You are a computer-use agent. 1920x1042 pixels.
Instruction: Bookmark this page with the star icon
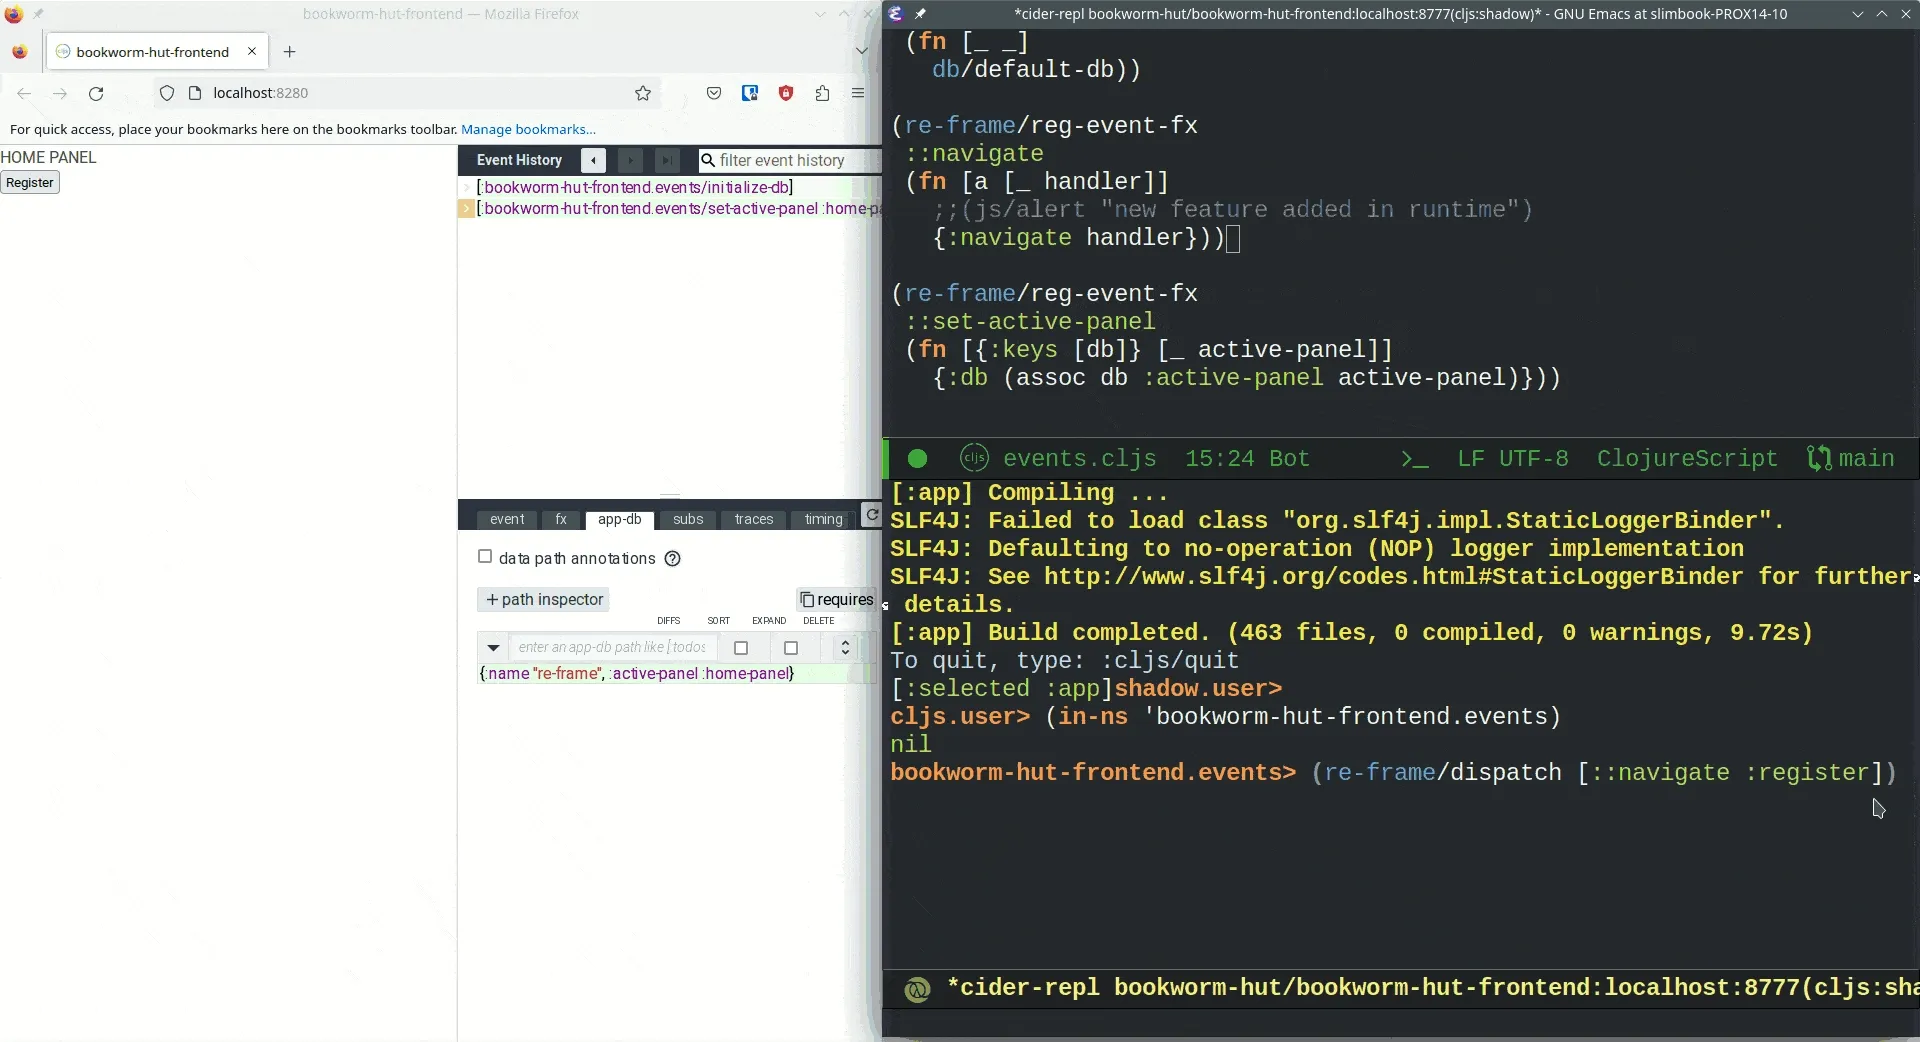(643, 93)
